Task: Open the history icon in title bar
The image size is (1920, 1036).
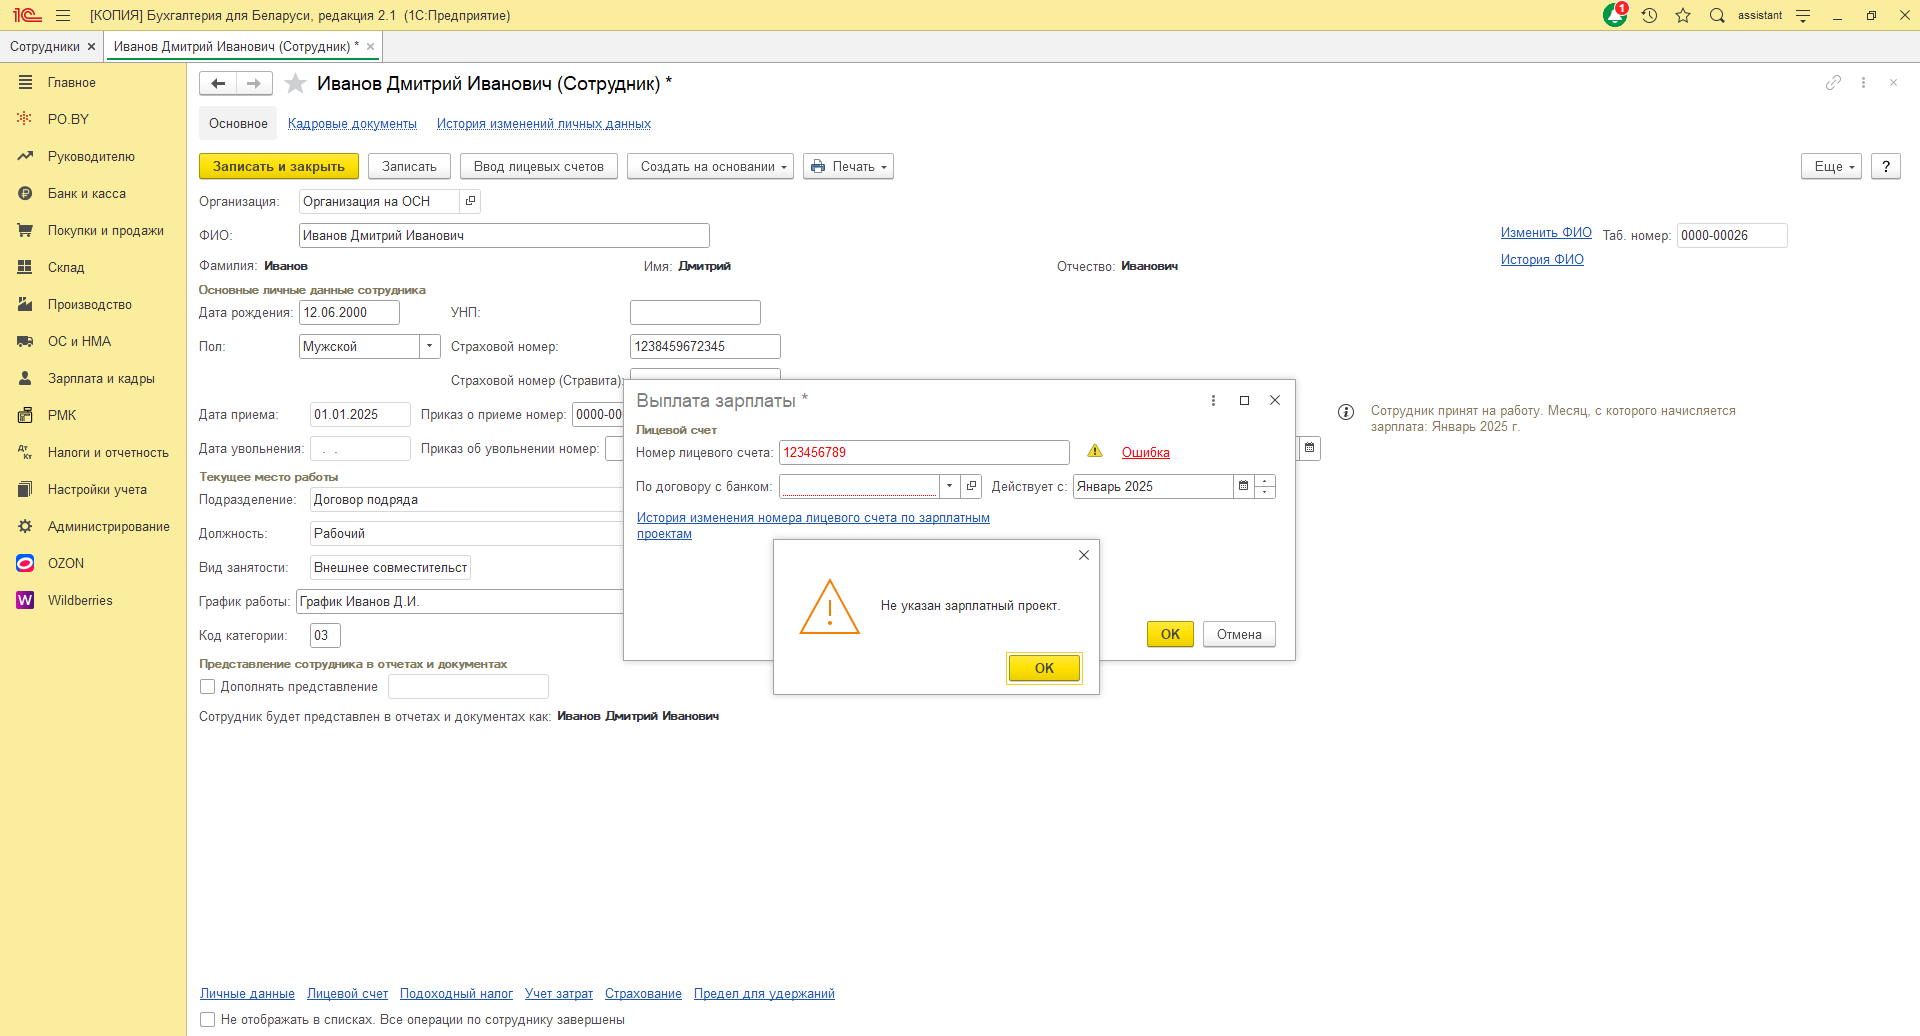Action: (1649, 15)
